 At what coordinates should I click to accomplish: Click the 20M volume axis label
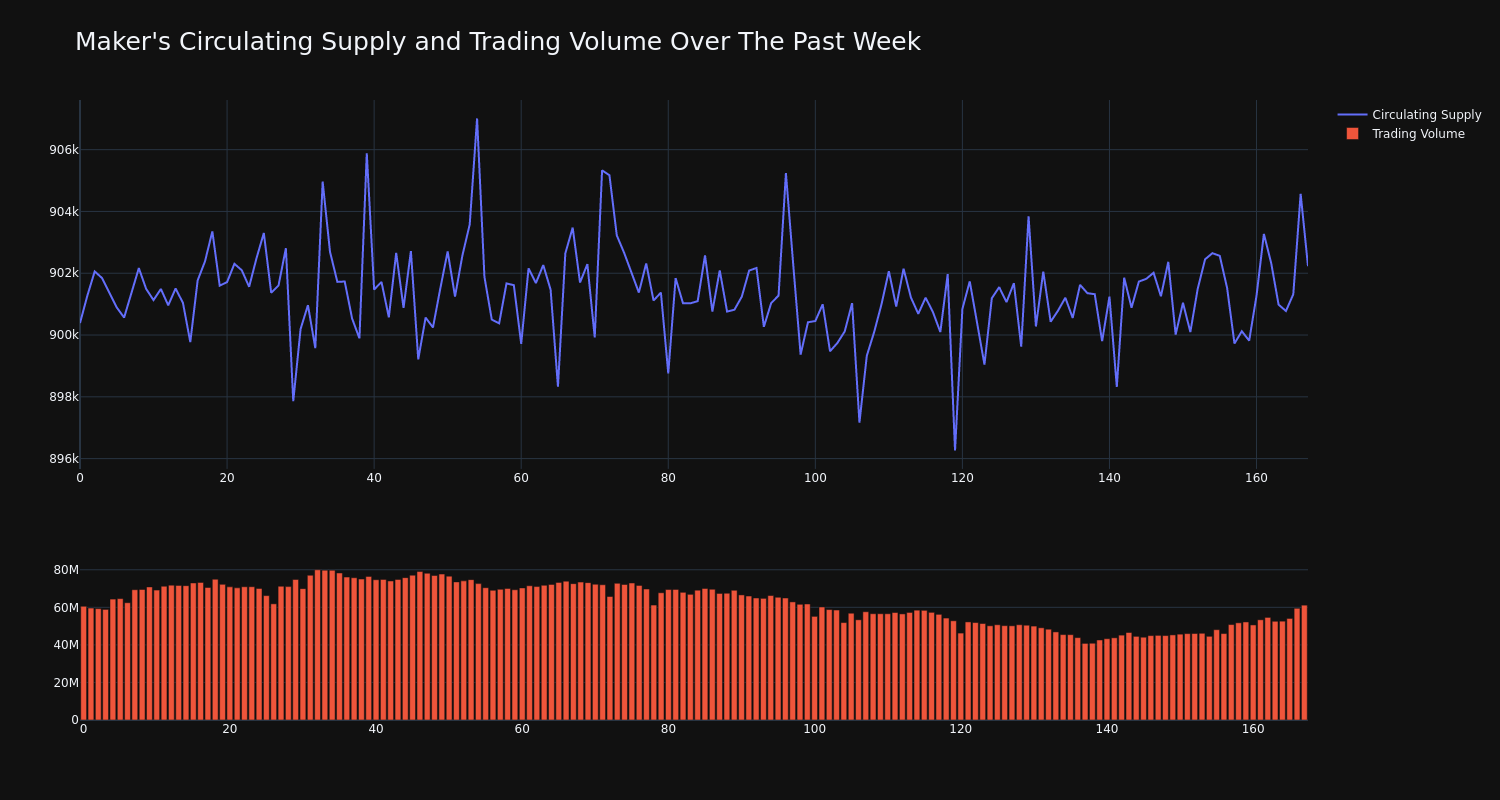pos(66,683)
